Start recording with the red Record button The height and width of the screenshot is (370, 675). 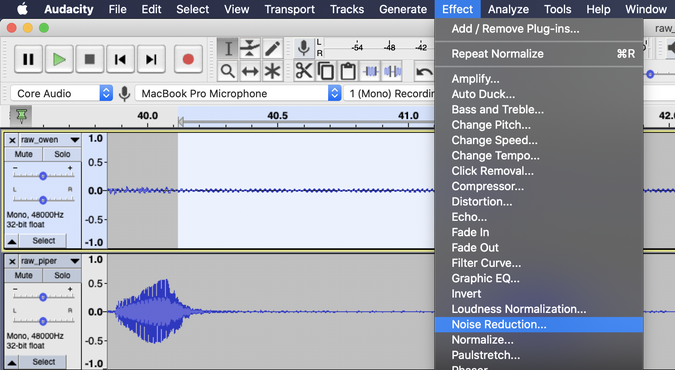(188, 59)
